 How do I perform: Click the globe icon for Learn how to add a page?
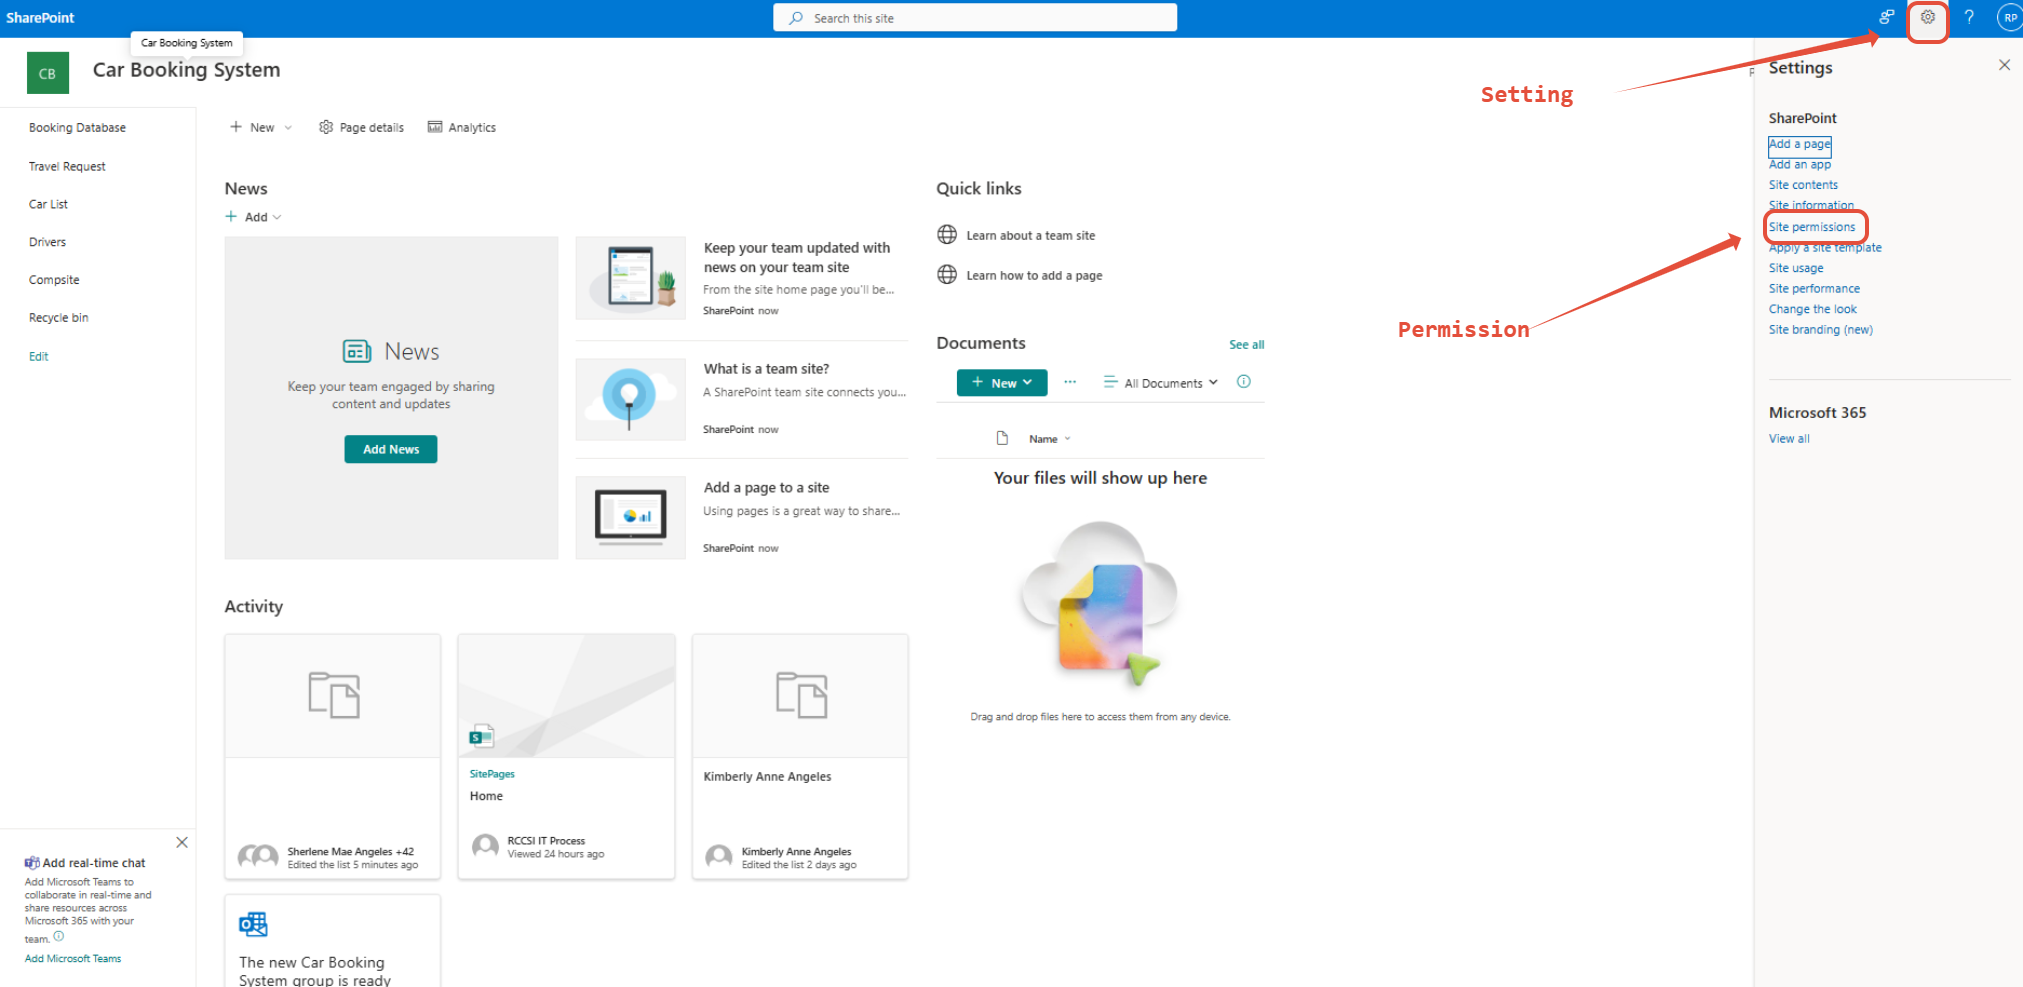pos(947,275)
